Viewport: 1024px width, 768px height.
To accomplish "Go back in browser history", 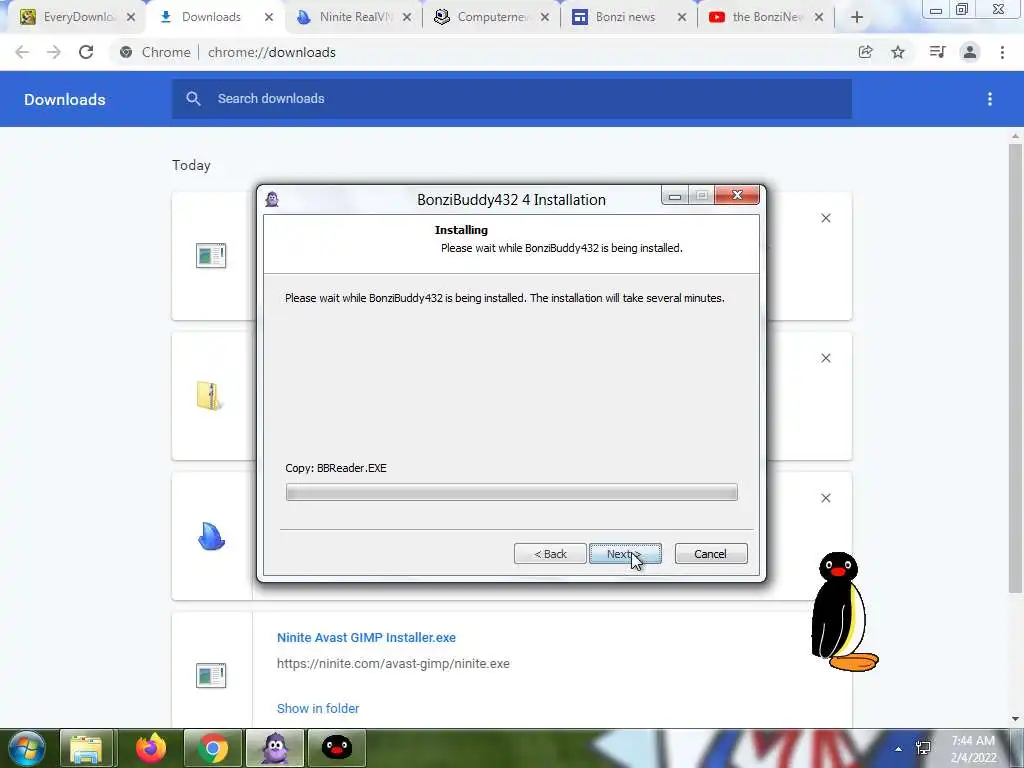I will click(22, 52).
